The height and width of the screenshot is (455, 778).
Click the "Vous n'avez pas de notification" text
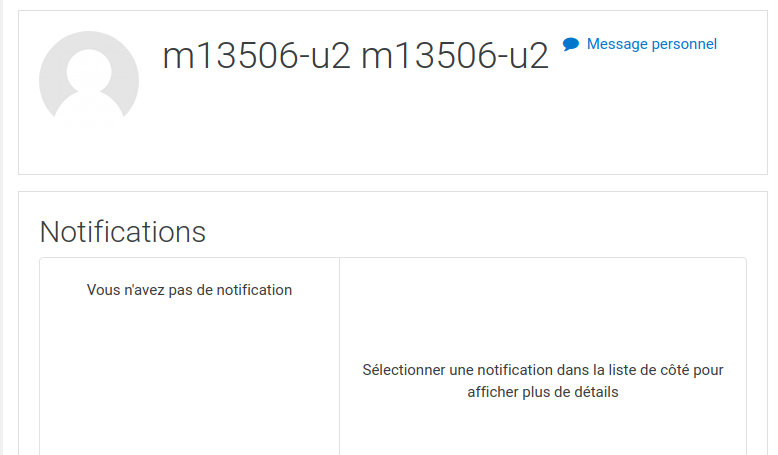(189, 290)
